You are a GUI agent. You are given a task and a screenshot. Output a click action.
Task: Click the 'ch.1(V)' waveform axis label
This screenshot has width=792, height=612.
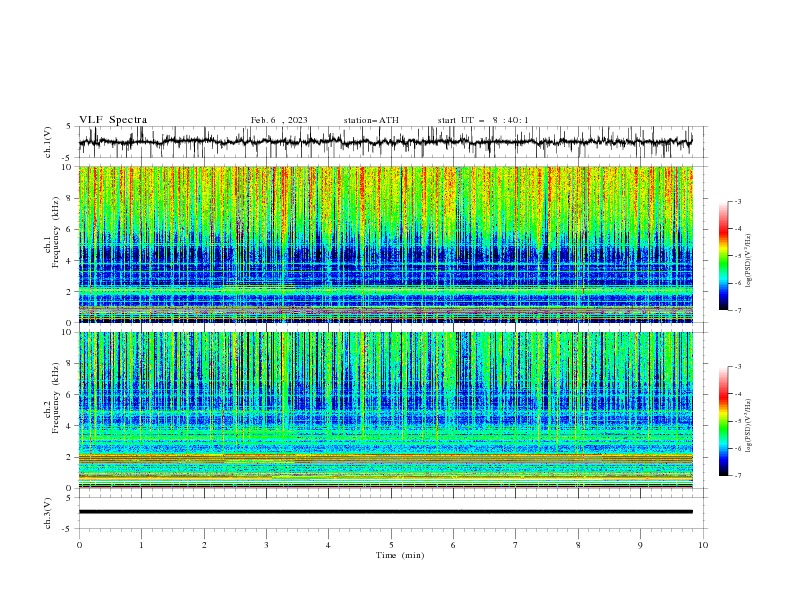pyautogui.click(x=48, y=142)
